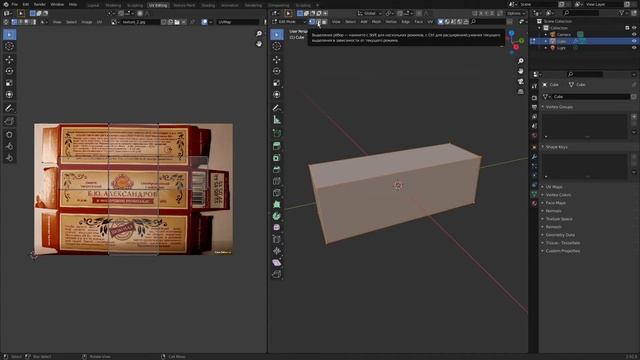Click the texture image preview in the UV editor

coord(133,189)
